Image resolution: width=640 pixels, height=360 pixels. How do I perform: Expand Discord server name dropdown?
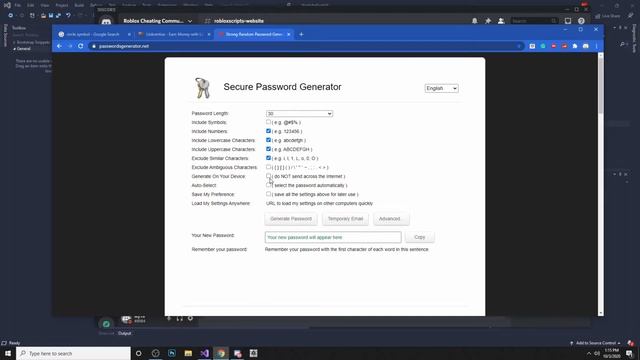[190, 21]
